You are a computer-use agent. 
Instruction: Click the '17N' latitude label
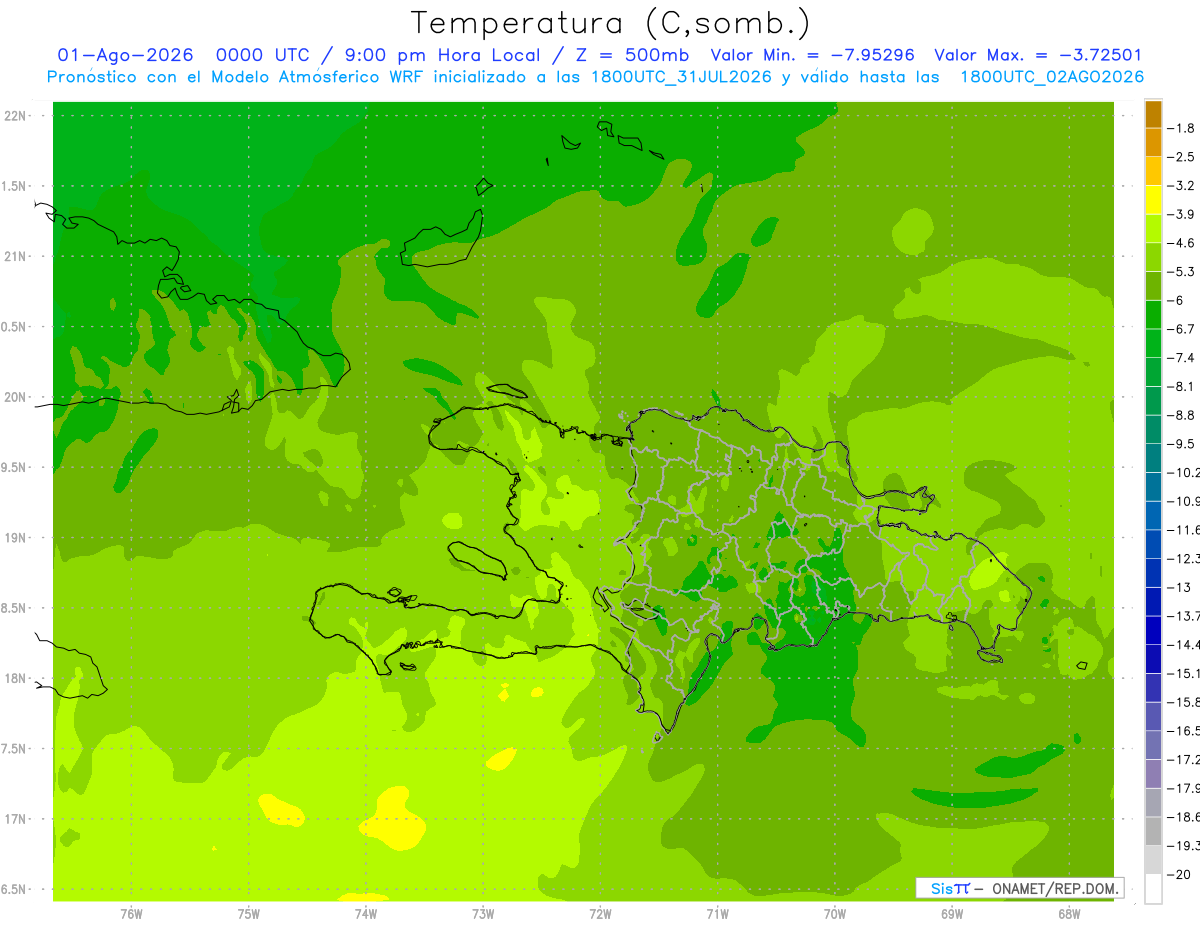pyautogui.click(x=16, y=819)
